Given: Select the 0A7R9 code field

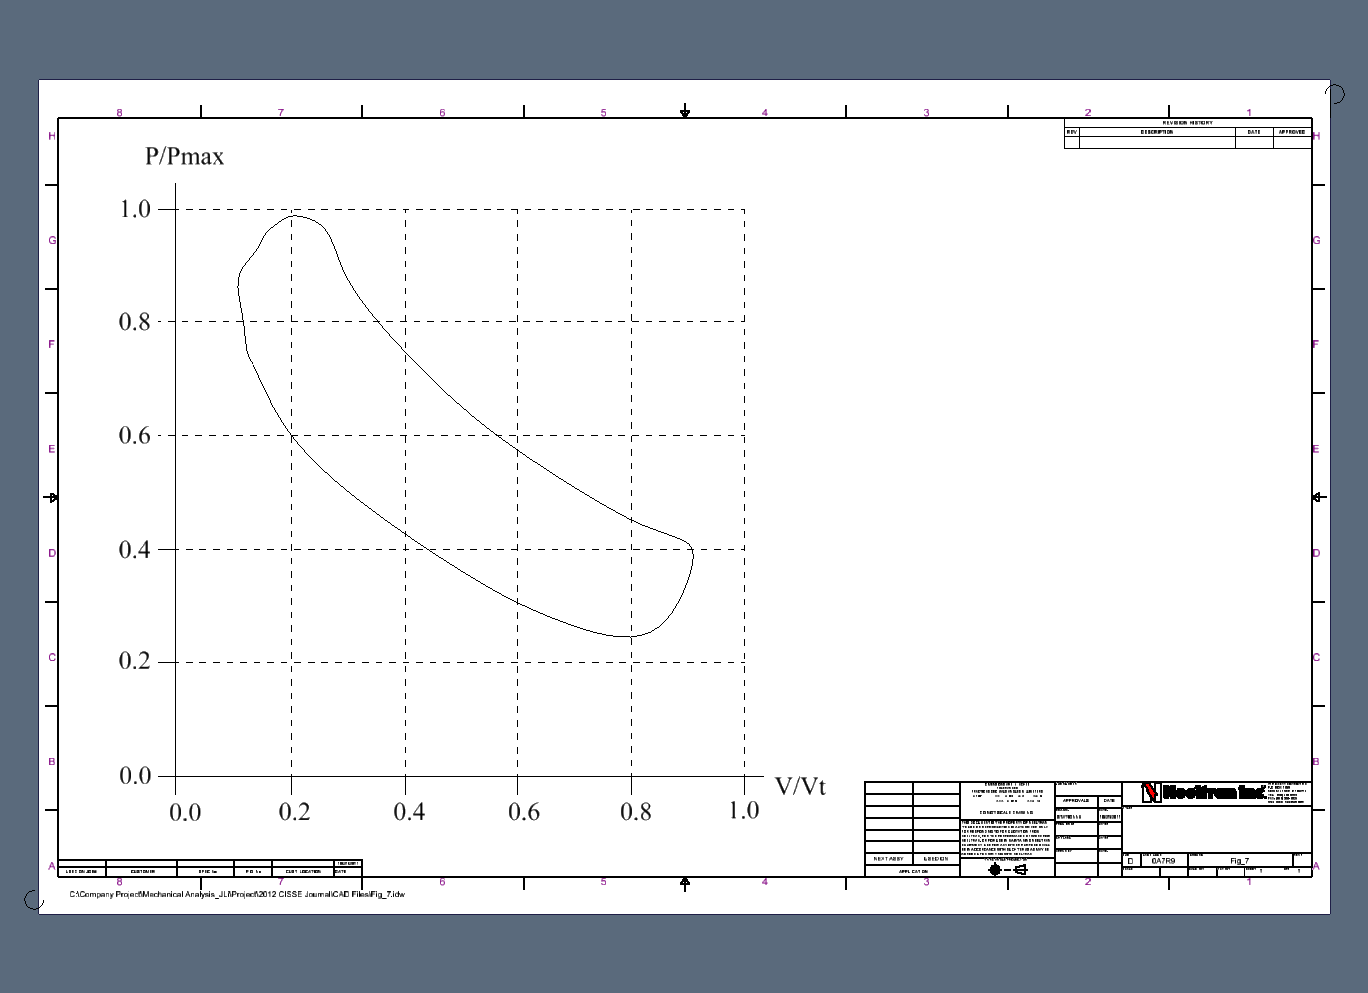Looking at the screenshot, I should click(1163, 860).
